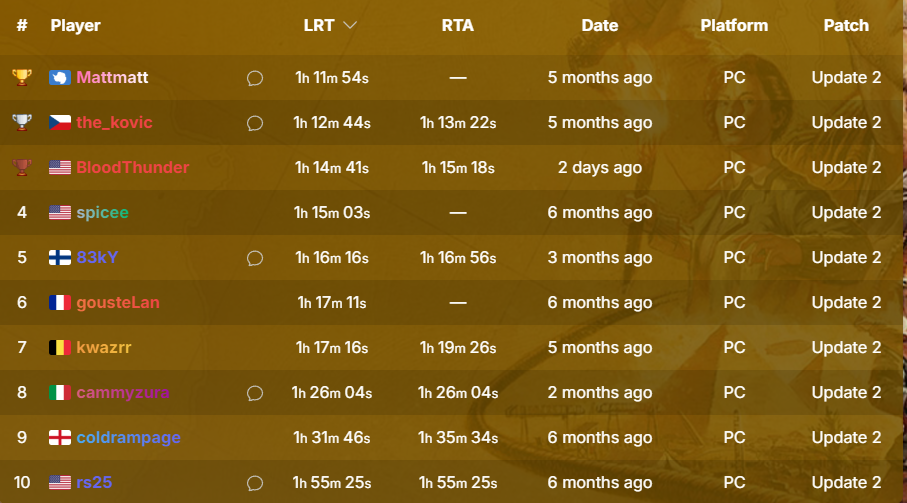Sort leaderboard by Date column
The image size is (907, 503).
(600, 25)
